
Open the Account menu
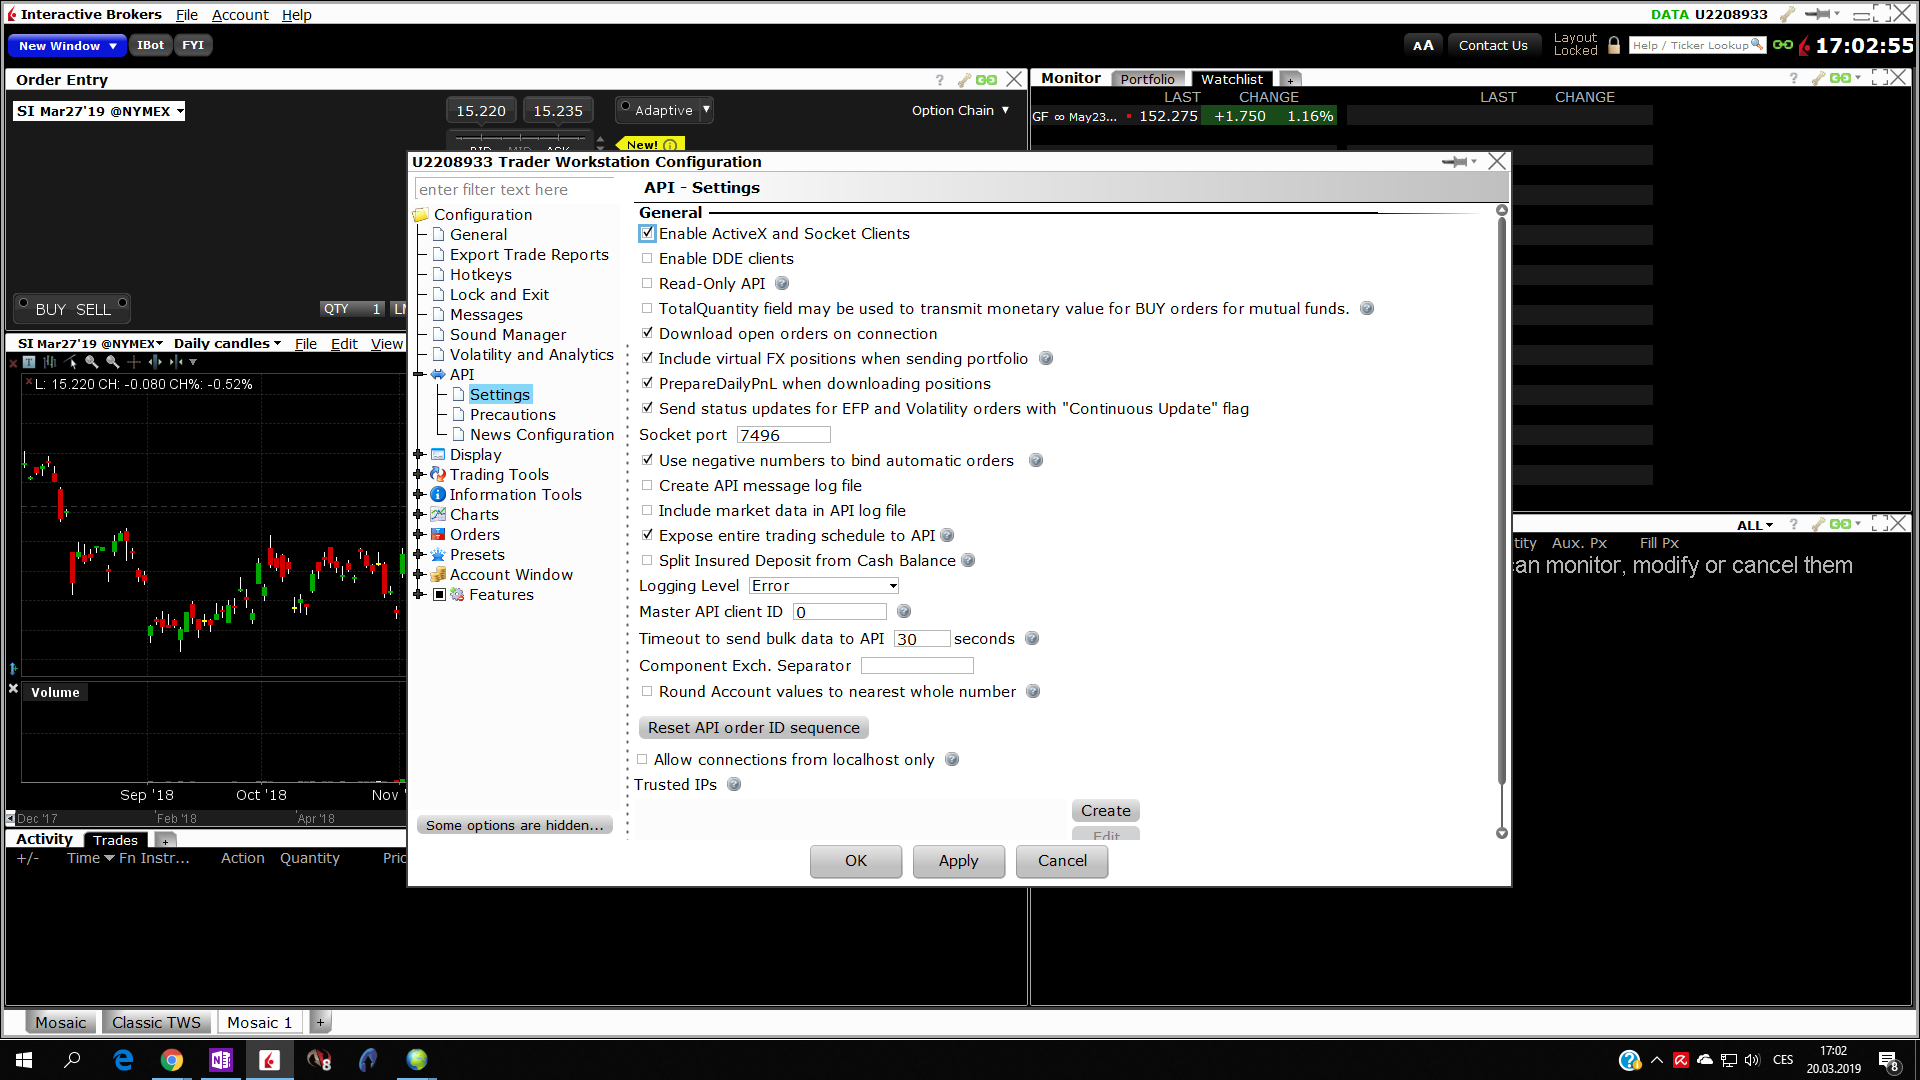pos(240,15)
